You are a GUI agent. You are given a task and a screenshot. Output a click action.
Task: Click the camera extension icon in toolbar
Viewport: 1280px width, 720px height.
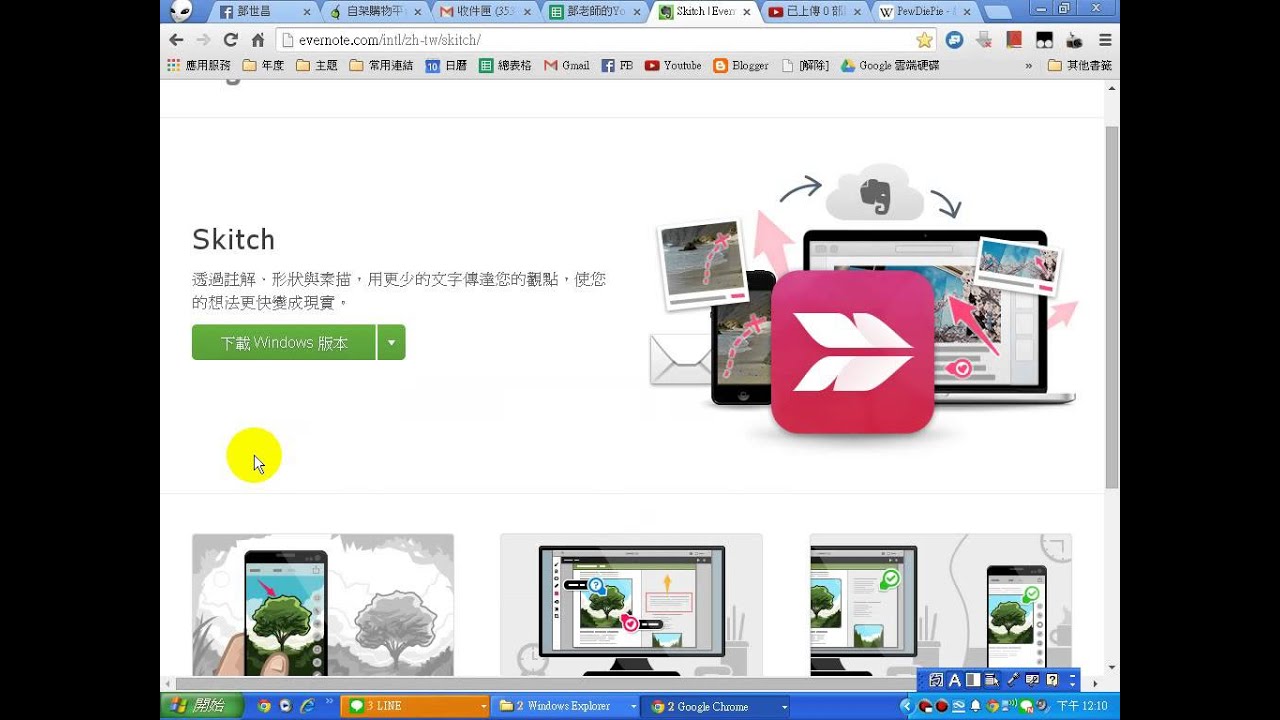pyautogui.click(x=1075, y=40)
